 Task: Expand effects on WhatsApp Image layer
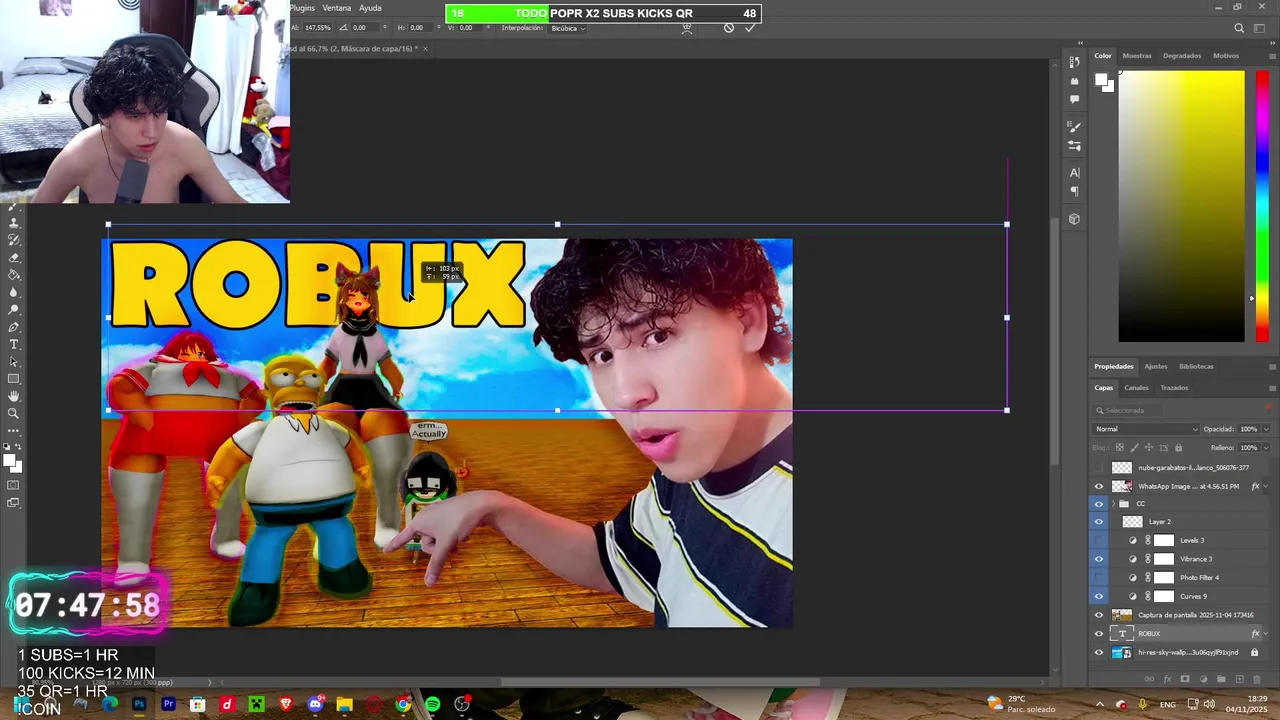tap(1266, 486)
